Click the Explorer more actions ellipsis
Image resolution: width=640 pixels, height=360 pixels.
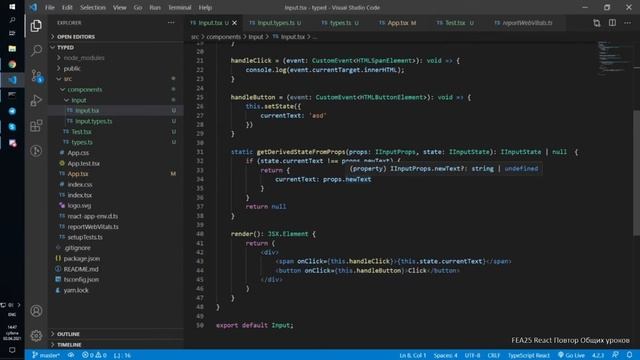click(x=171, y=23)
